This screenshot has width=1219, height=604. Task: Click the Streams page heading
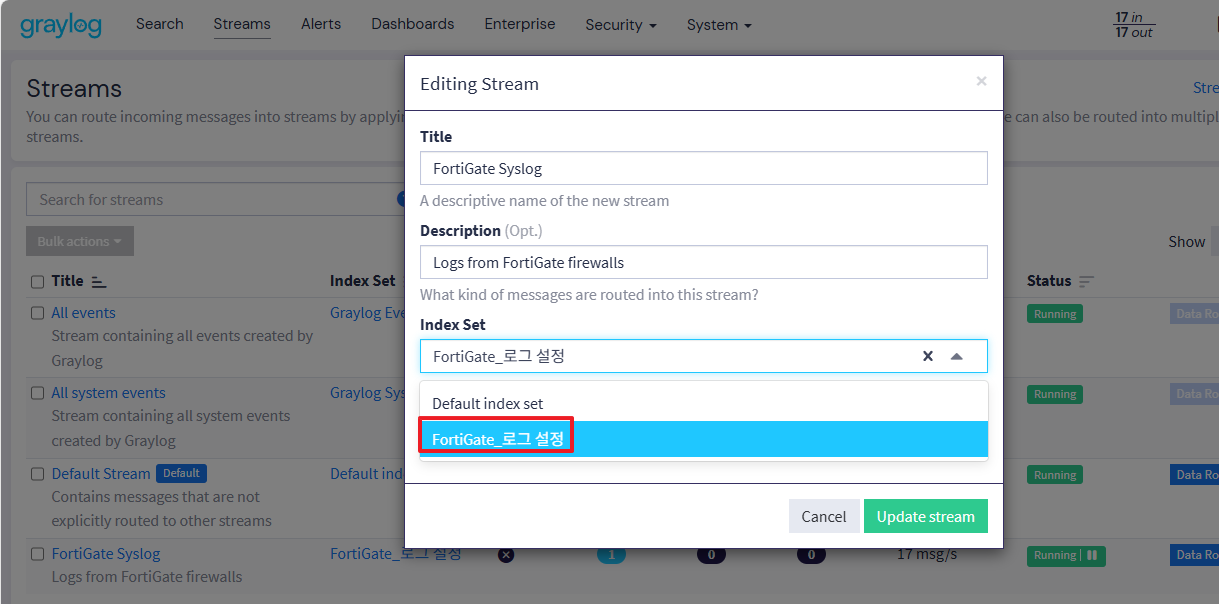pos(74,88)
